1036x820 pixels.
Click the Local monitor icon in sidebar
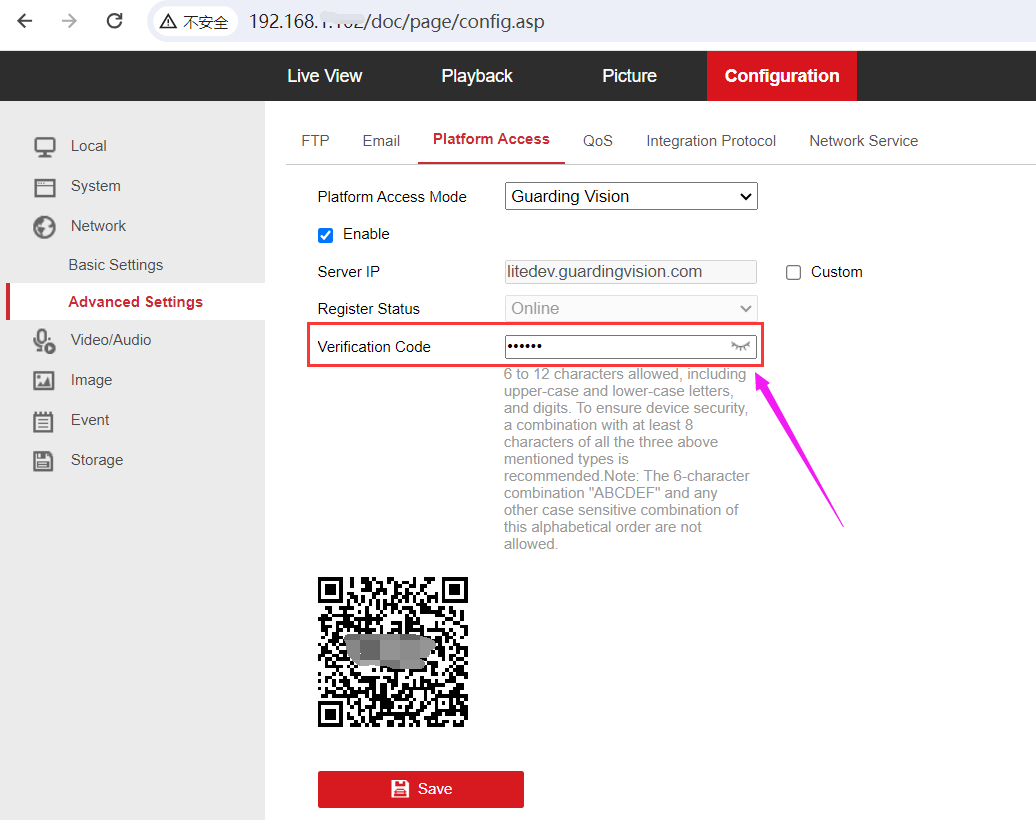click(x=44, y=147)
